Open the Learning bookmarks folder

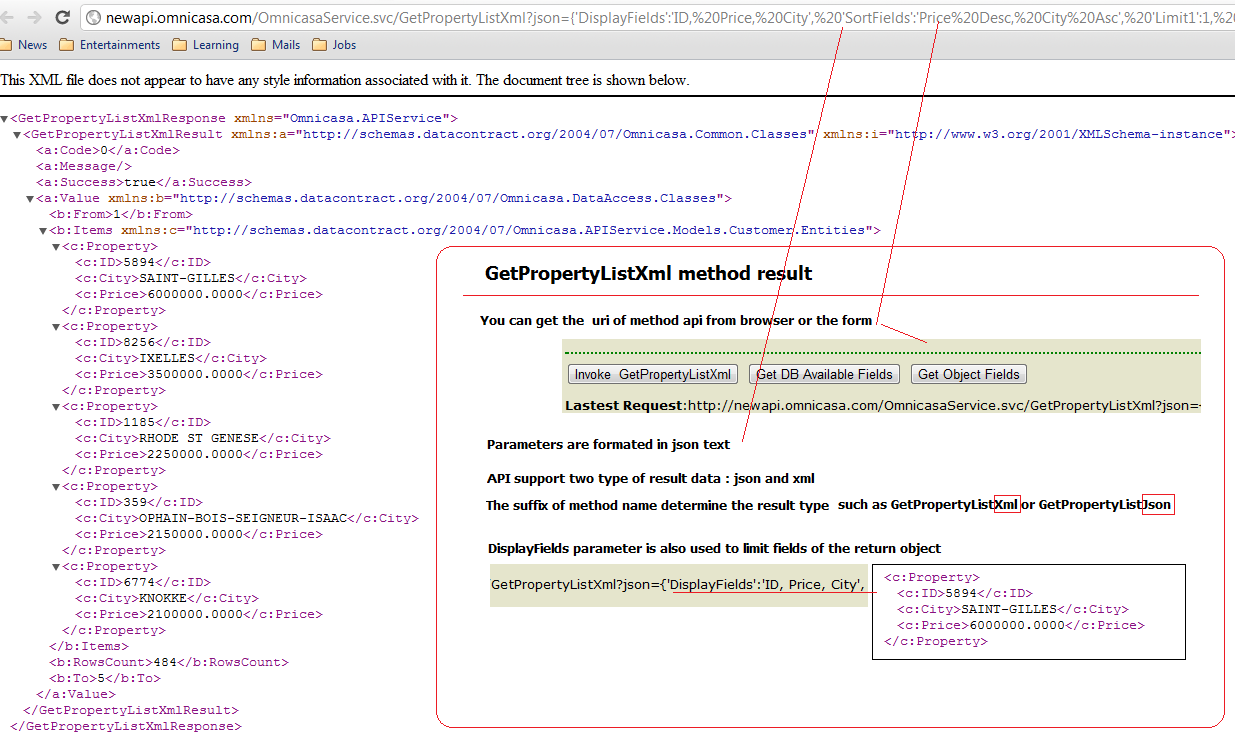[x=206, y=45]
